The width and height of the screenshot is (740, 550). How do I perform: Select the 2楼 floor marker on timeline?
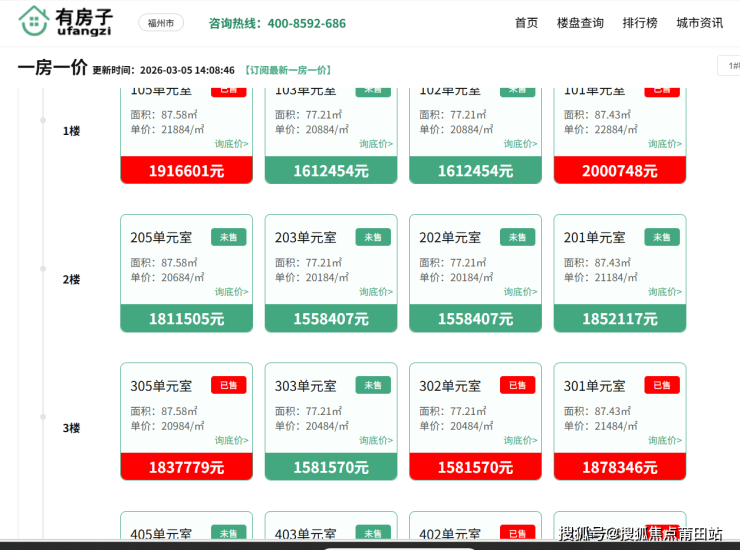(71, 279)
